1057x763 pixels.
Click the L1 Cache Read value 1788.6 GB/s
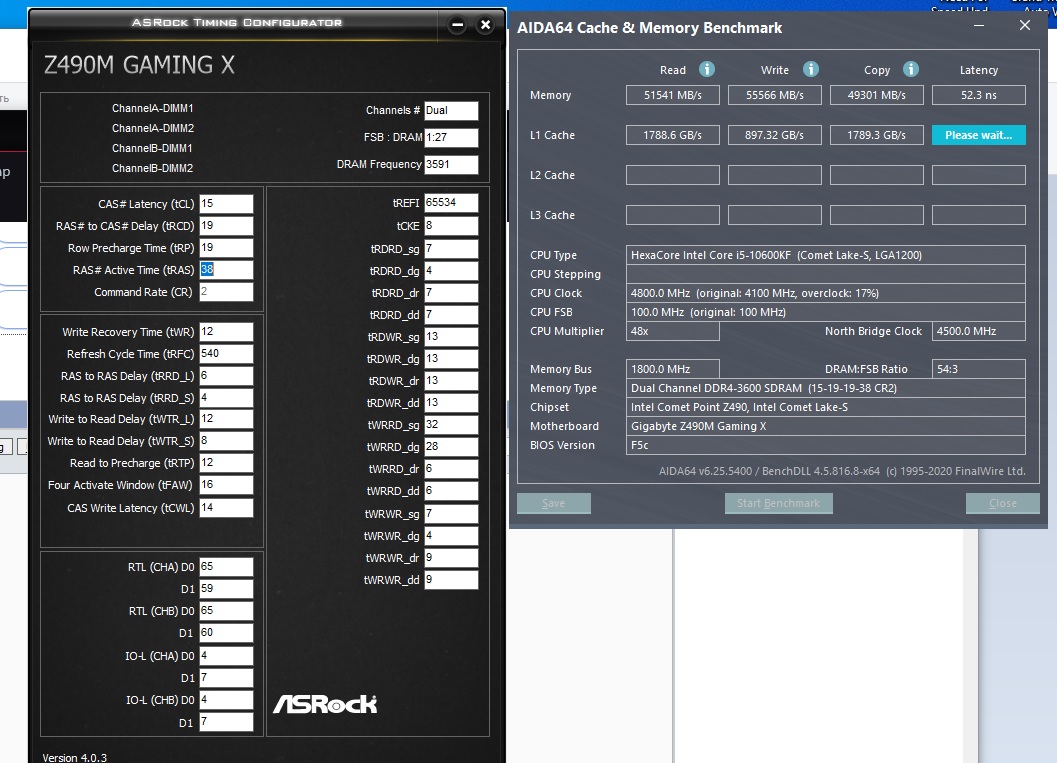tap(673, 135)
